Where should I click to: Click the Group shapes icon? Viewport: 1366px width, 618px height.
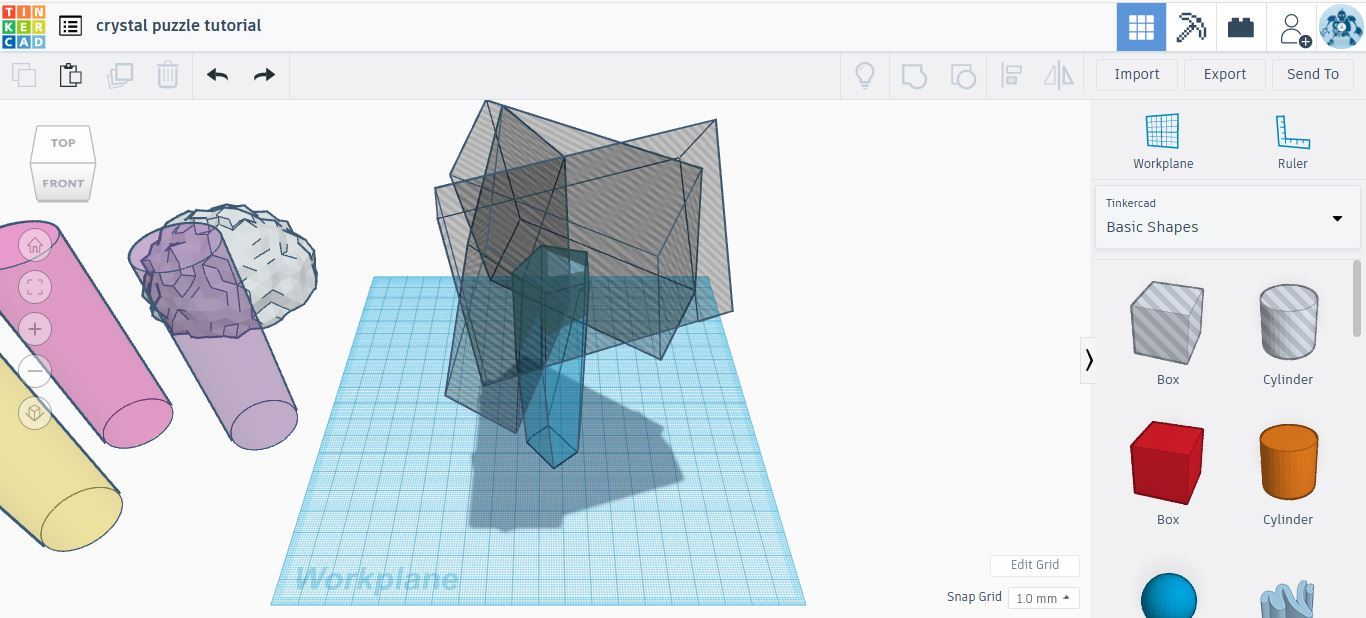coord(914,75)
